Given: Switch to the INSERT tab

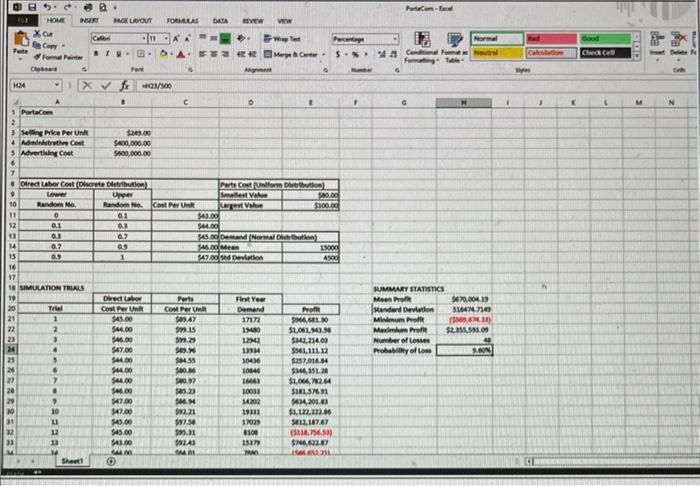Looking at the screenshot, I should click(89, 21).
